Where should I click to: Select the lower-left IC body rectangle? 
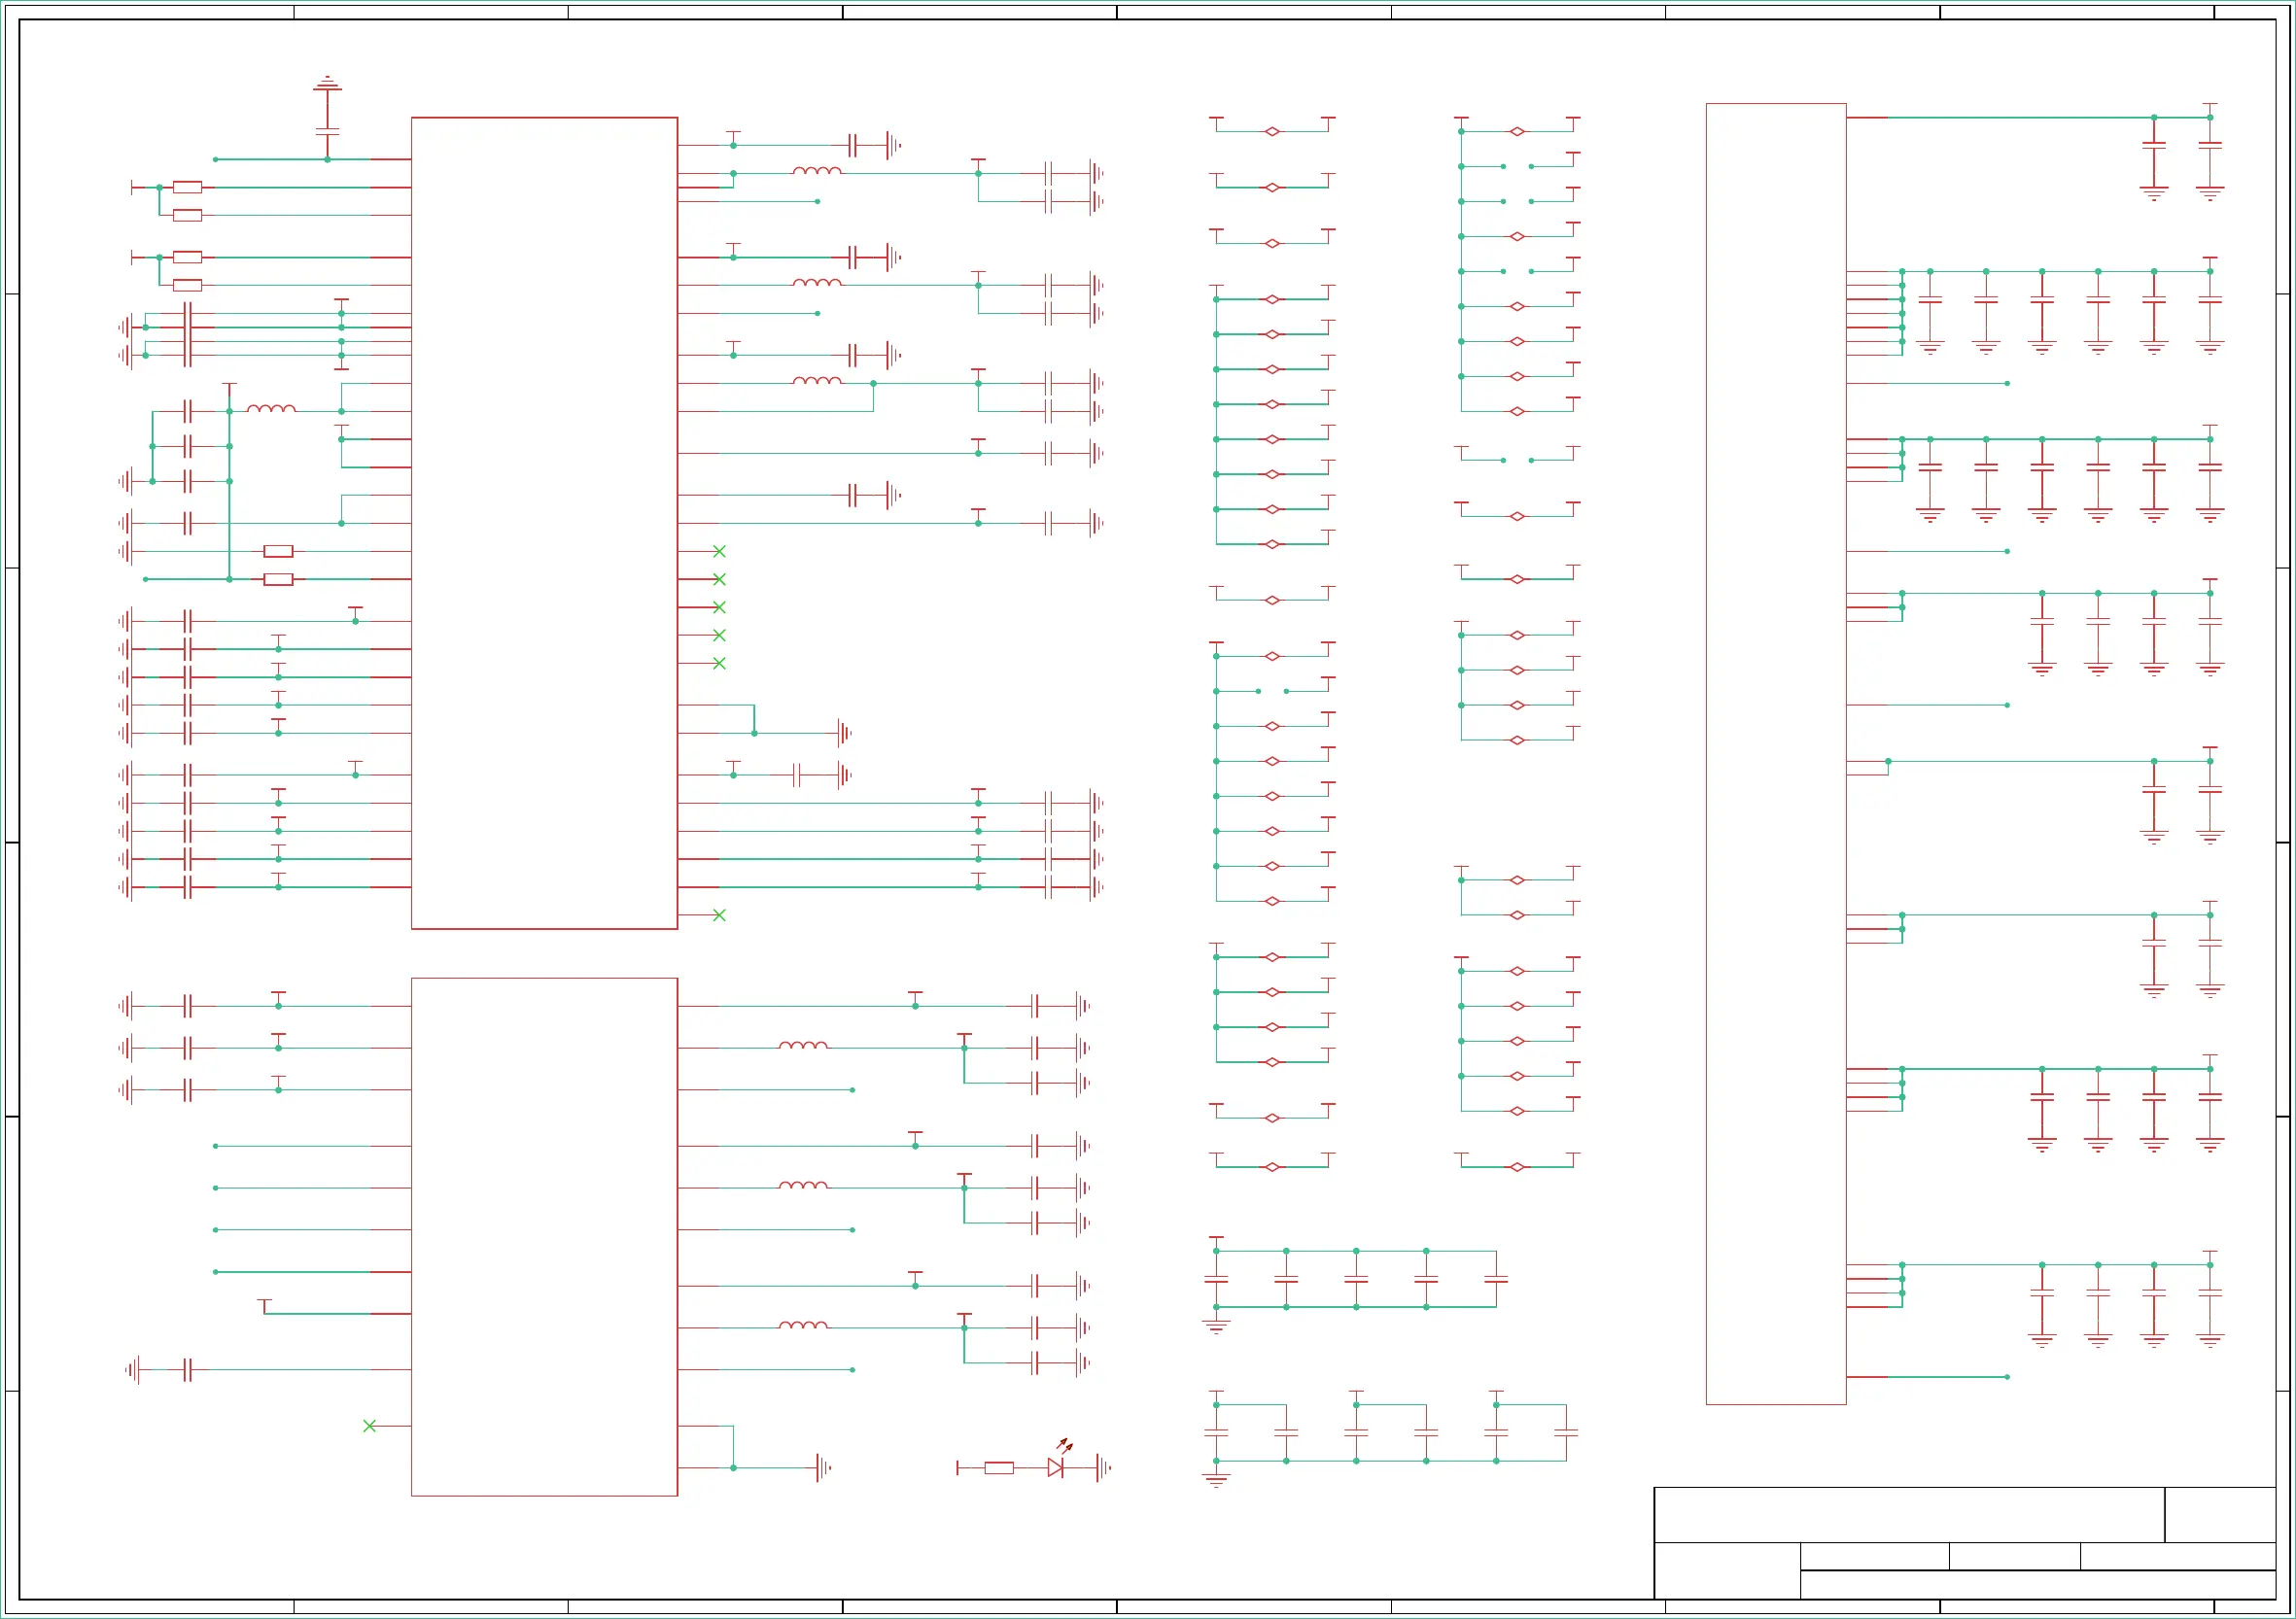coord(544,1236)
